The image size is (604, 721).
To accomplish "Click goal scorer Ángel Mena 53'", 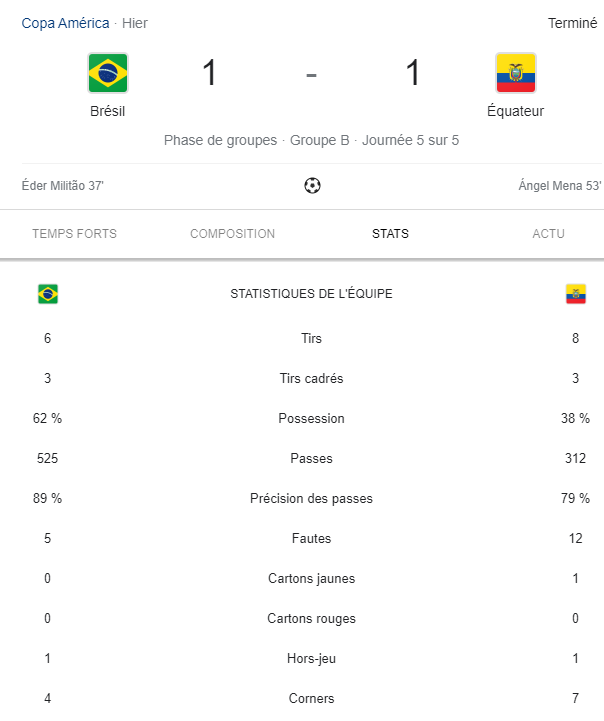I will [x=560, y=186].
